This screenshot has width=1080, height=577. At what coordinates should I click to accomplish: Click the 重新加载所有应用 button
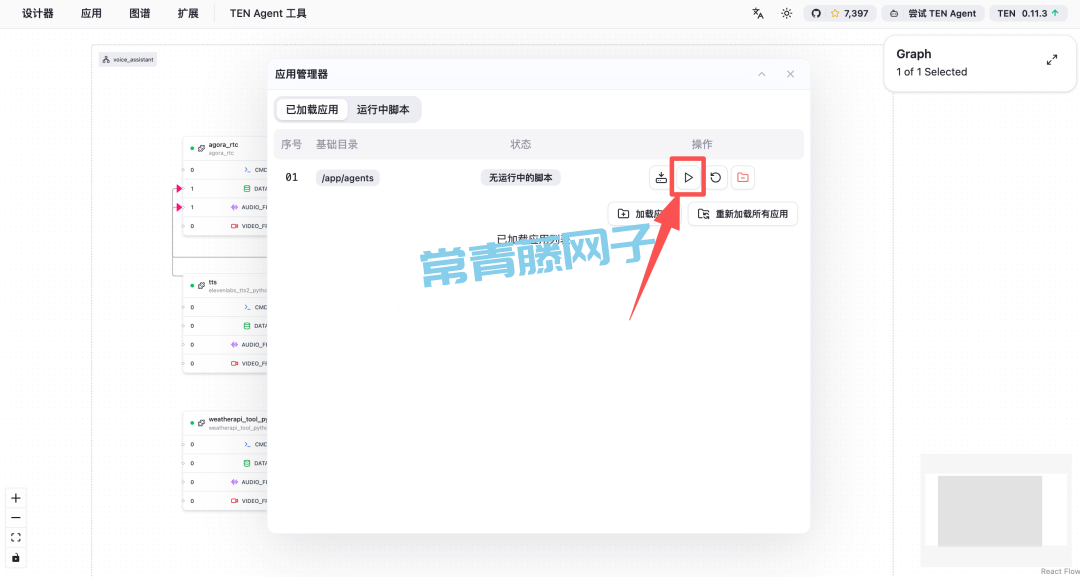coord(742,214)
